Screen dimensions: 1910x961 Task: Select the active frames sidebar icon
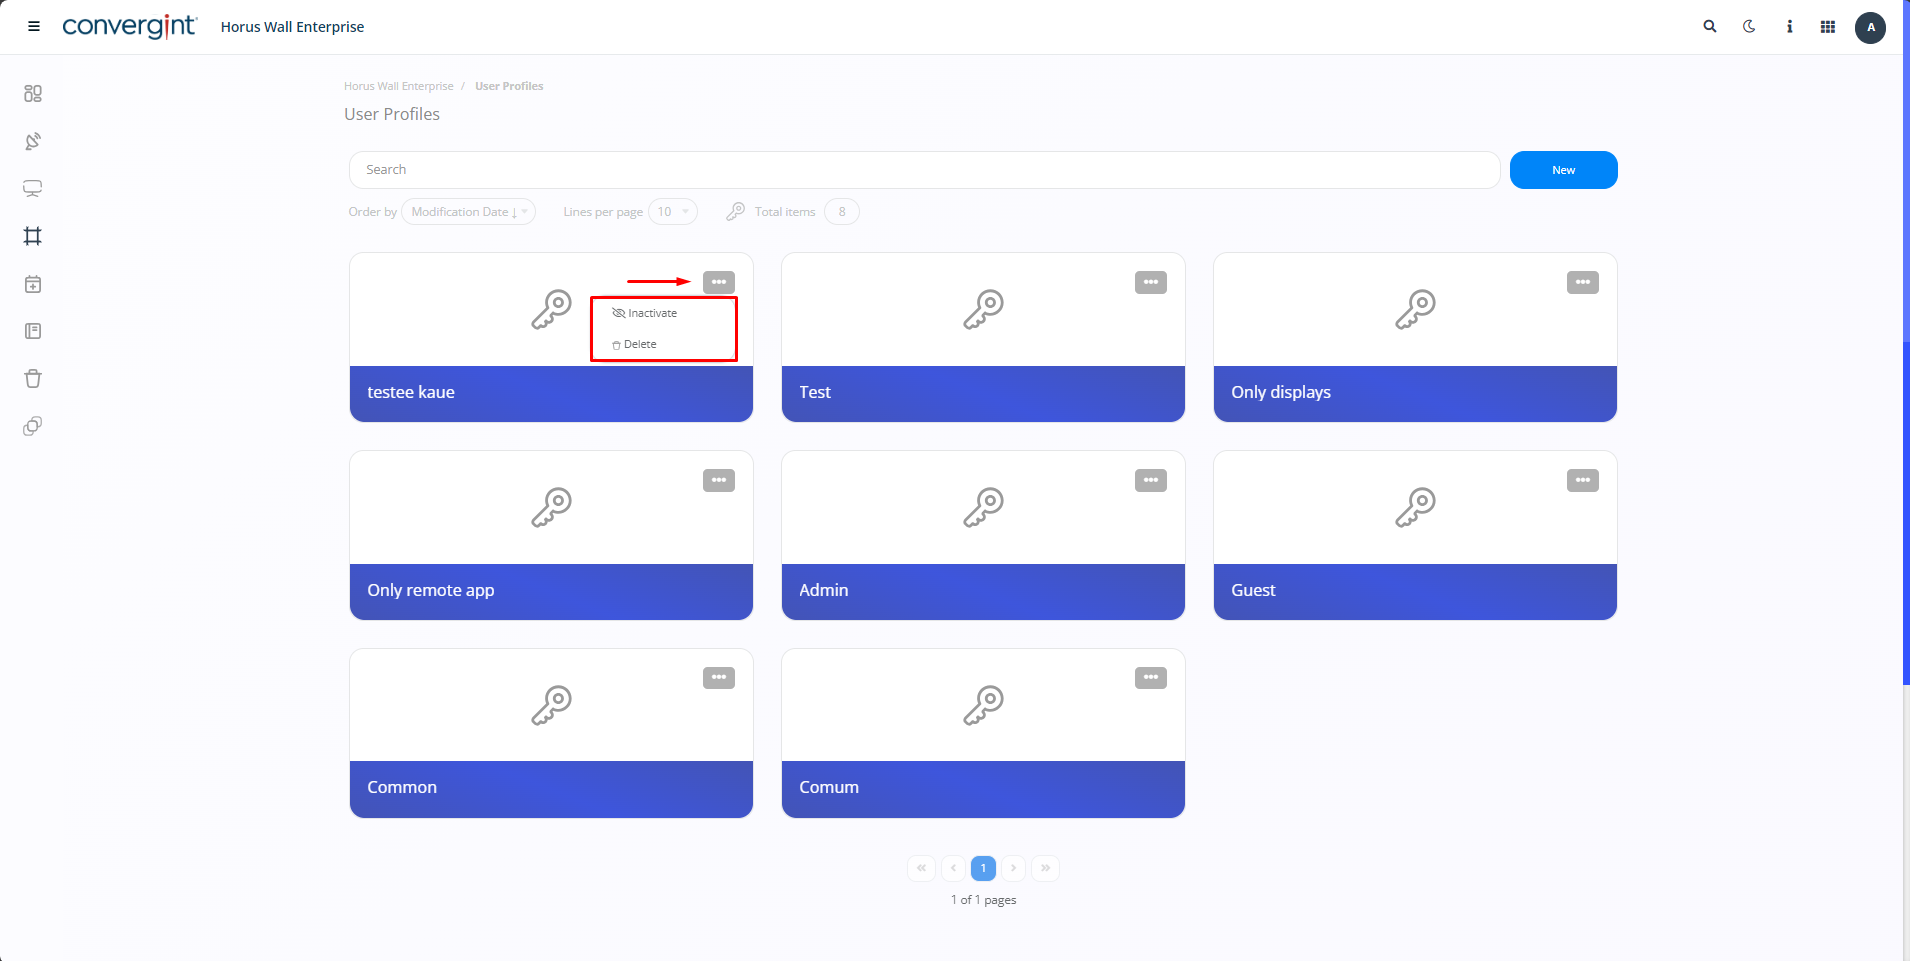(33, 236)
